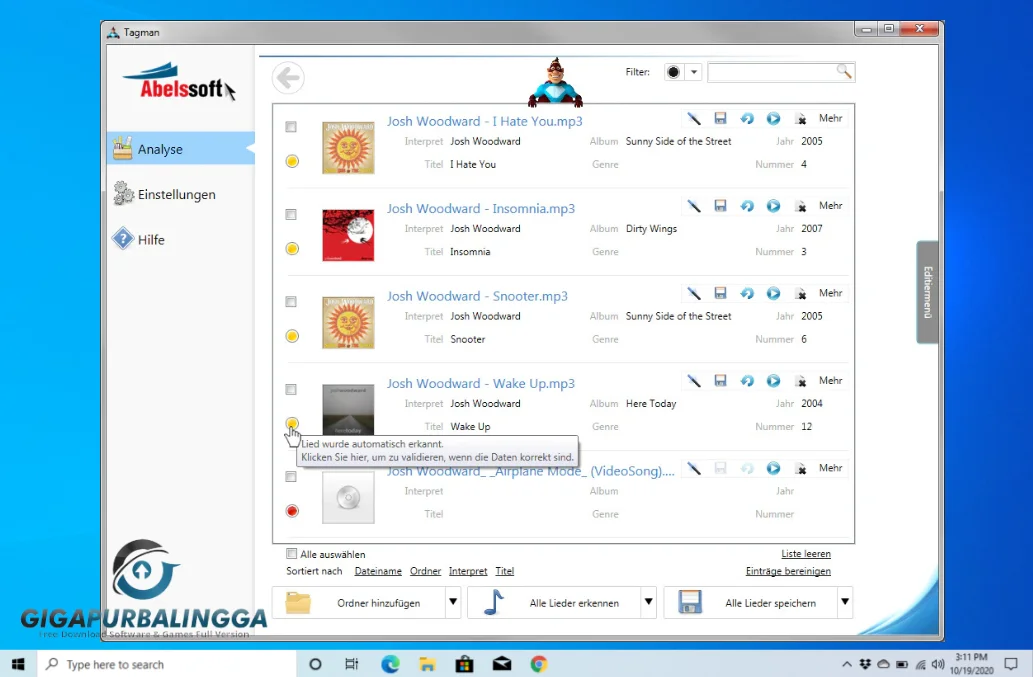Click the magic wand icon for Airplane Mode song
Image resolution: width=1033 pixels, height=677 pixels.
[x=694, y=468]
